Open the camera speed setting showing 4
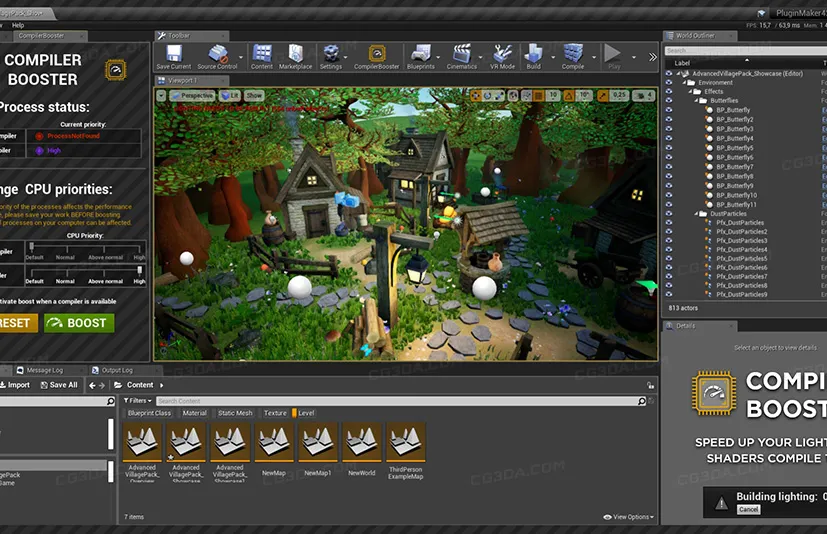 (643, 96)
